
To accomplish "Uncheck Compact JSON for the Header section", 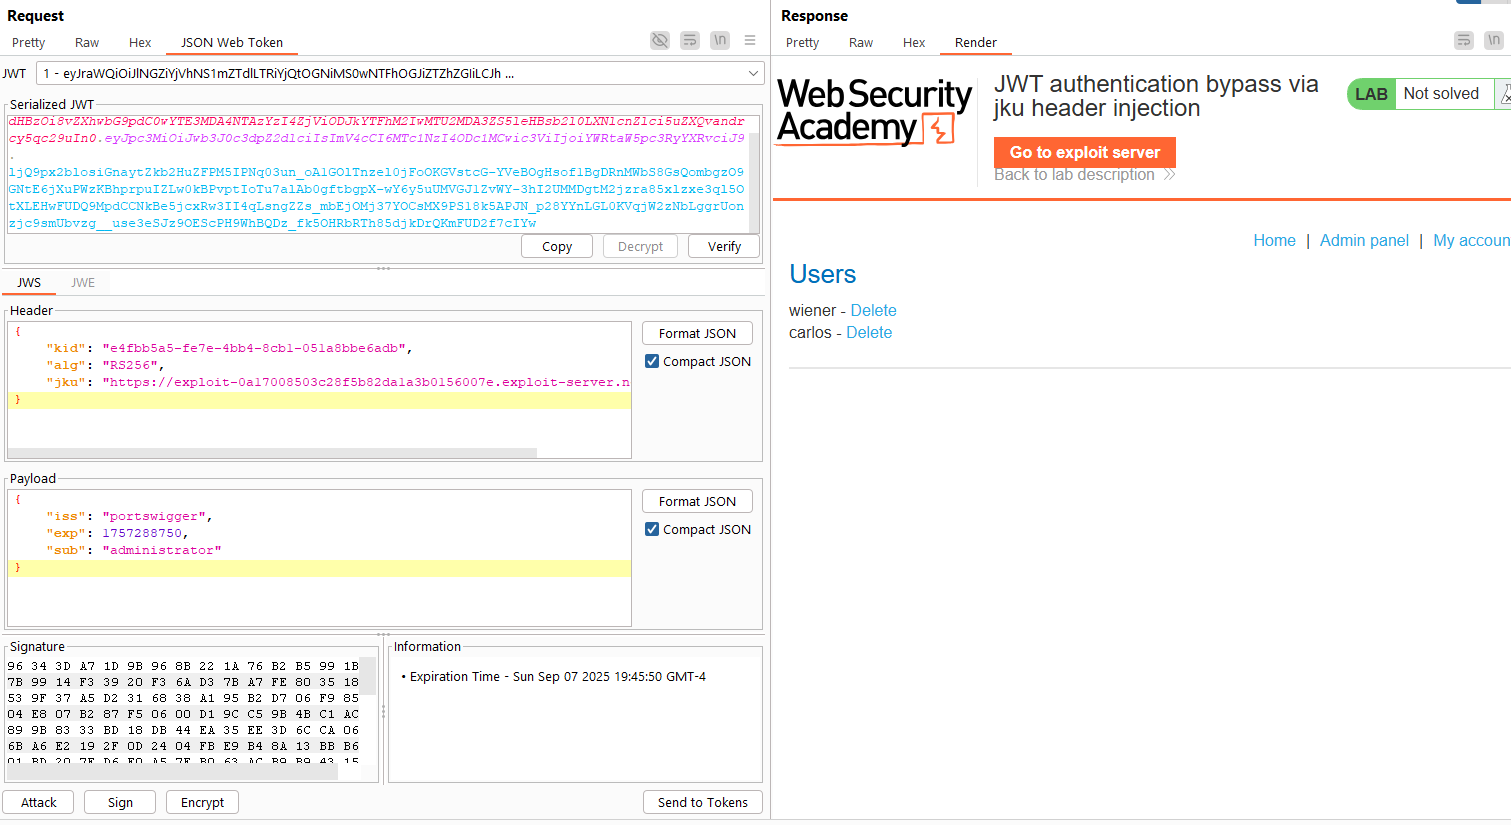I will pos(652,362).
